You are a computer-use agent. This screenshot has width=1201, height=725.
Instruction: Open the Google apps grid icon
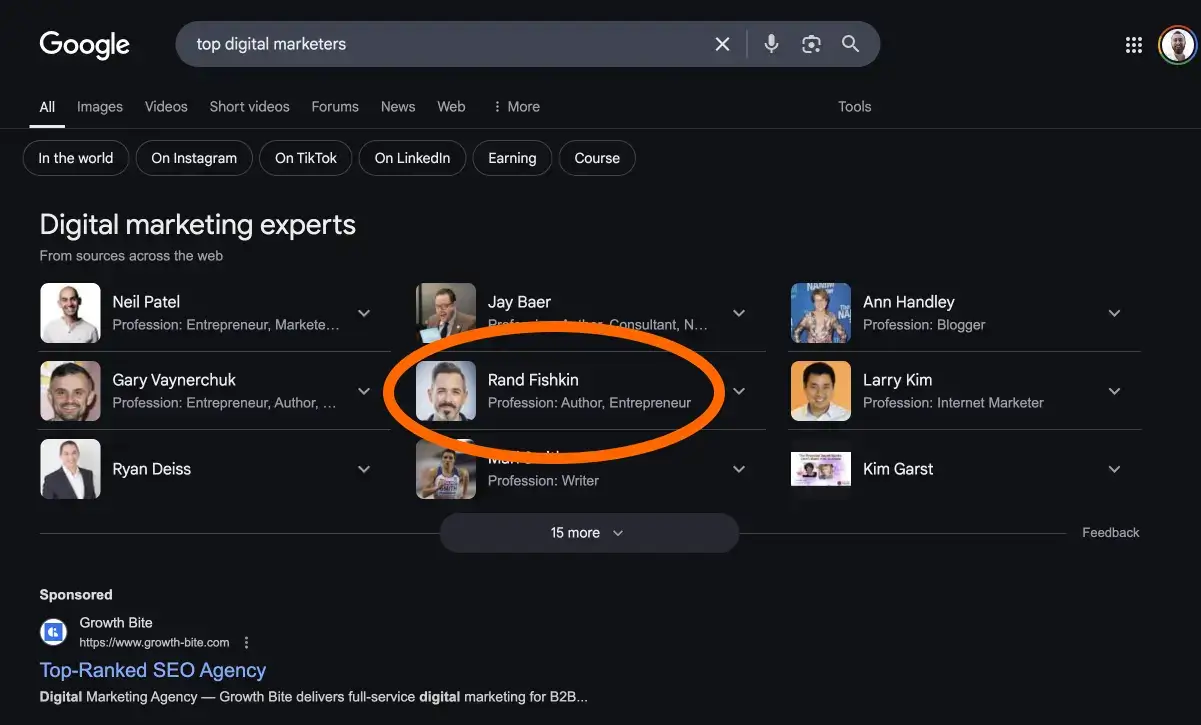tap(1133, 45)
